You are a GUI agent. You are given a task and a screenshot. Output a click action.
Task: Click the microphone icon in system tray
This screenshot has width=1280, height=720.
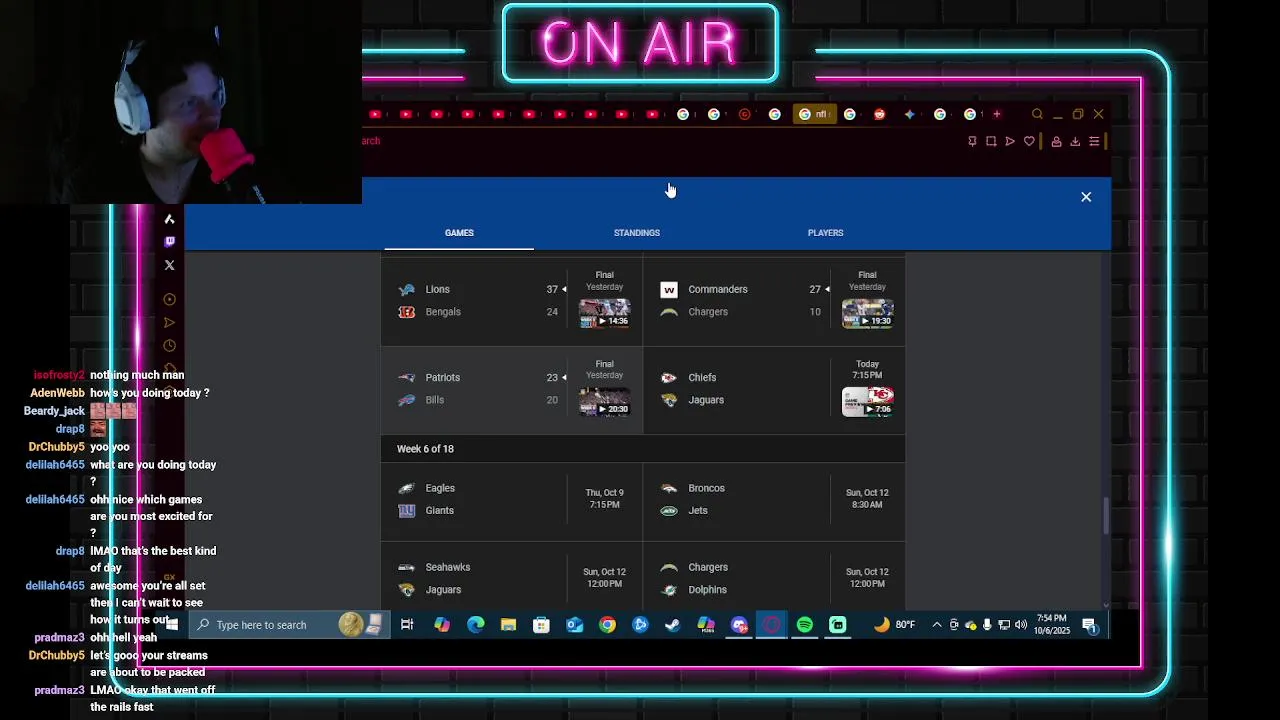coord(987,625)
